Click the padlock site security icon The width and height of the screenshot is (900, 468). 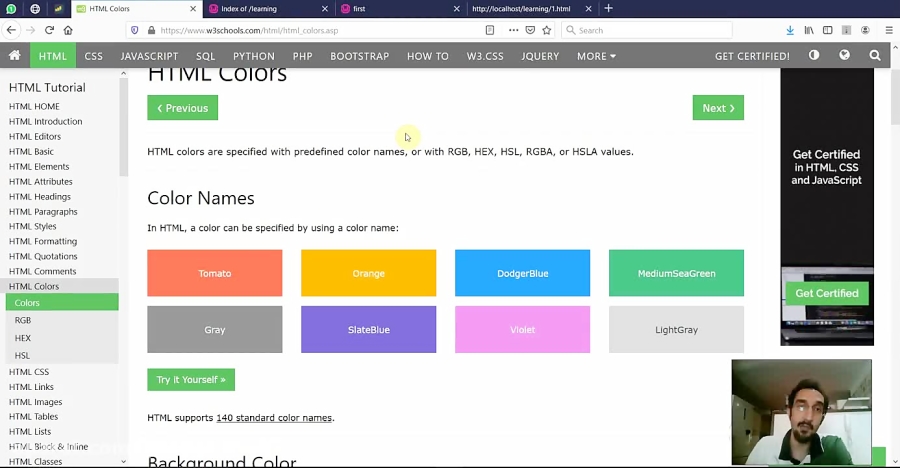(152, 30)
